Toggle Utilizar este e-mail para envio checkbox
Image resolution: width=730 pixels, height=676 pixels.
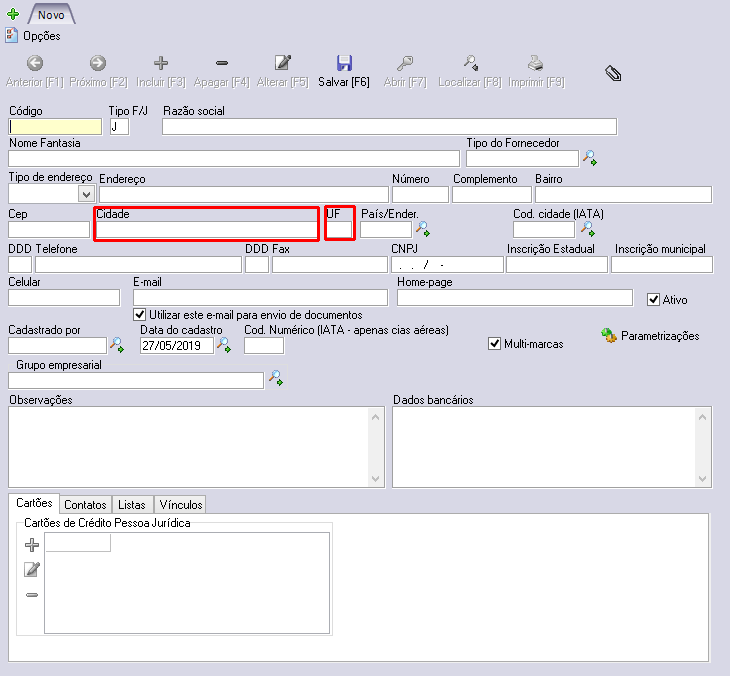139,315
